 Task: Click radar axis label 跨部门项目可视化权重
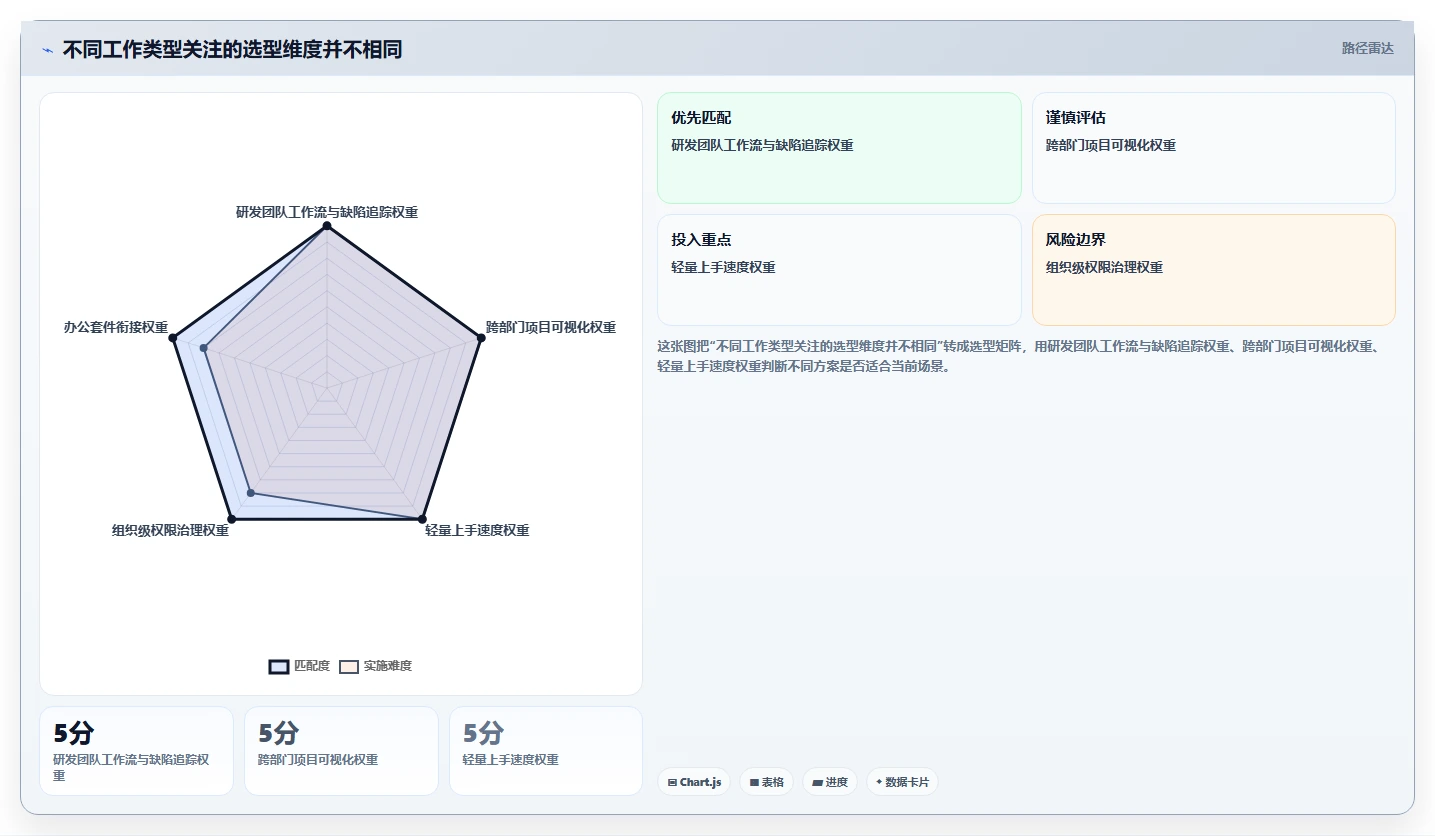point(551,327)
